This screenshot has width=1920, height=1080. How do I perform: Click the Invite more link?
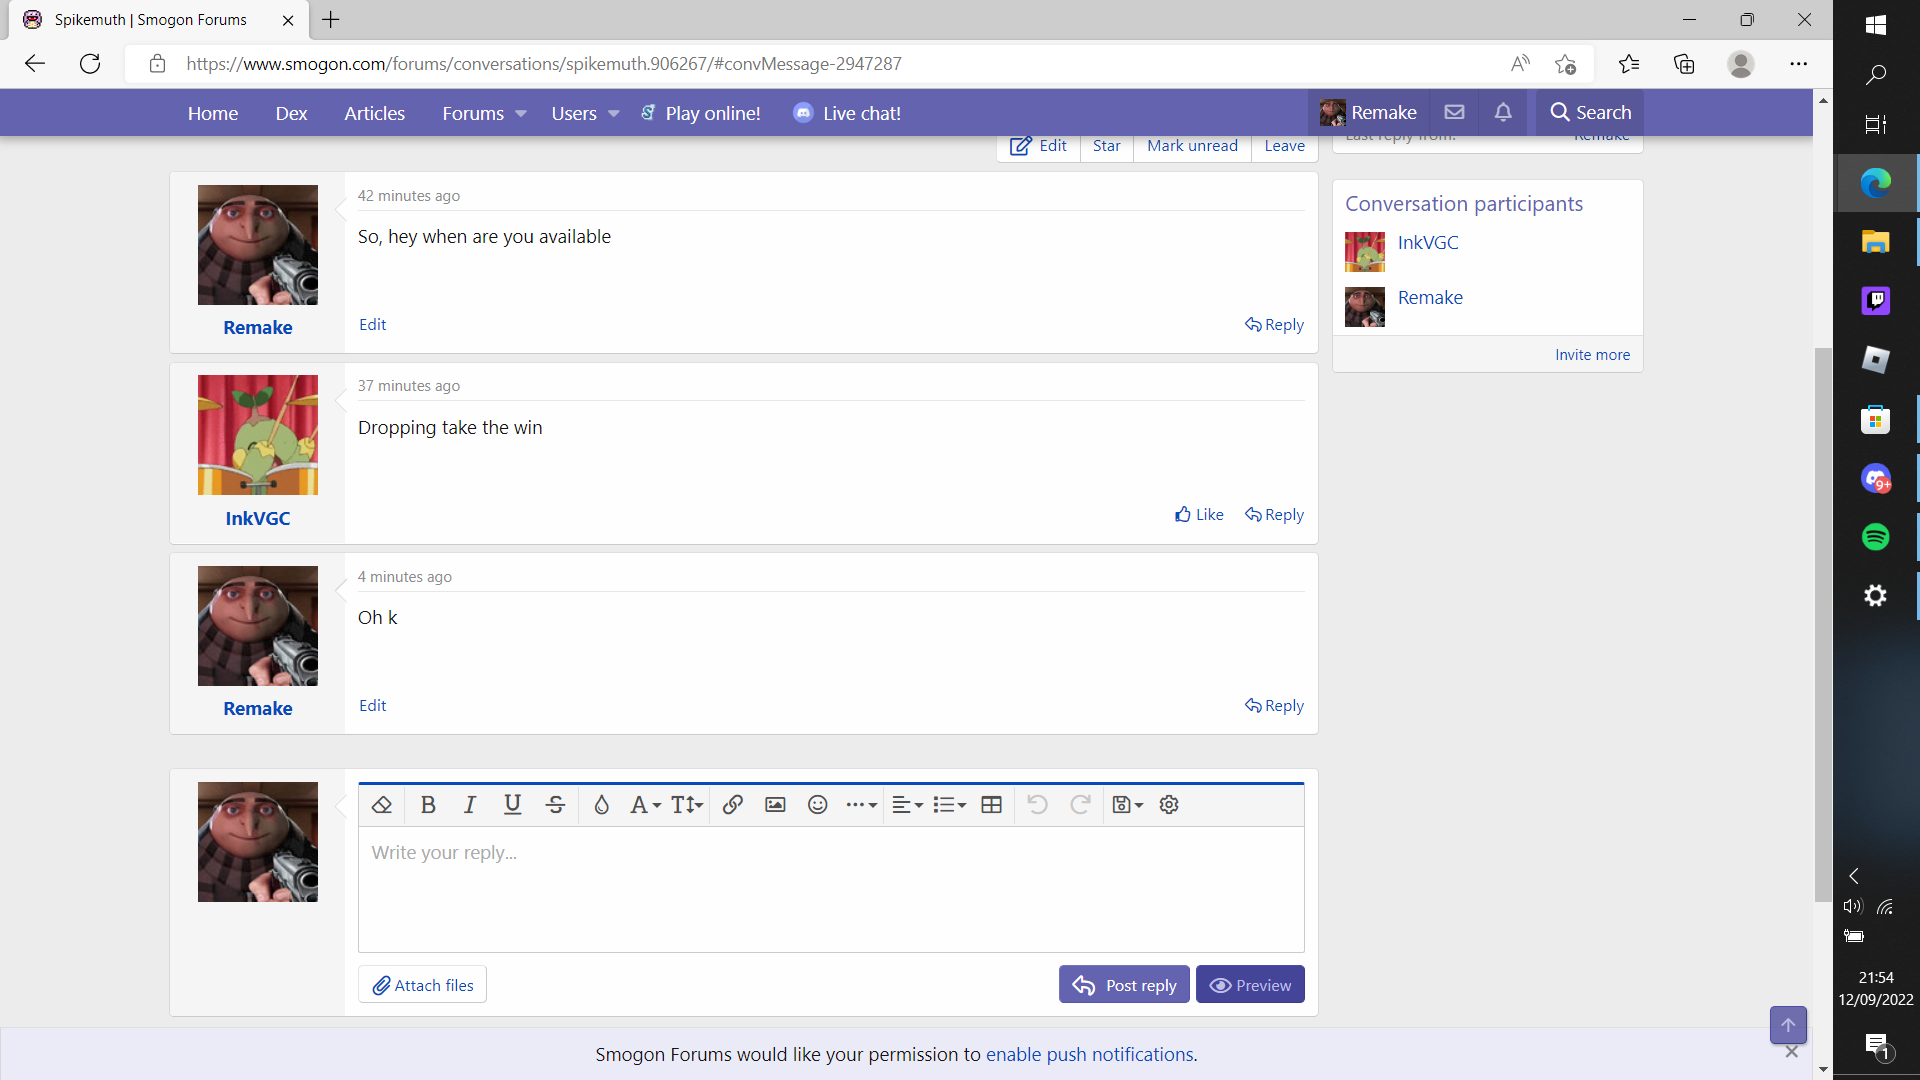click(1592, 355)
